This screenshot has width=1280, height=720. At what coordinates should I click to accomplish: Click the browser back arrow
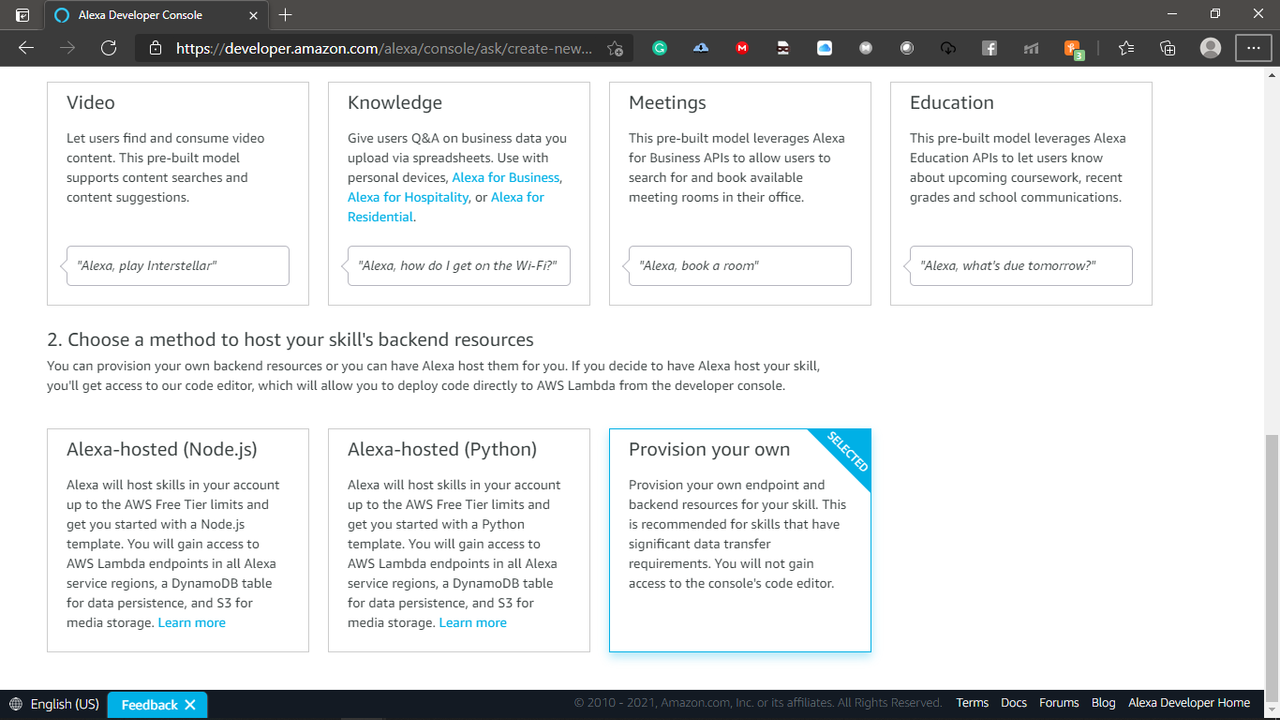[26, 47]
